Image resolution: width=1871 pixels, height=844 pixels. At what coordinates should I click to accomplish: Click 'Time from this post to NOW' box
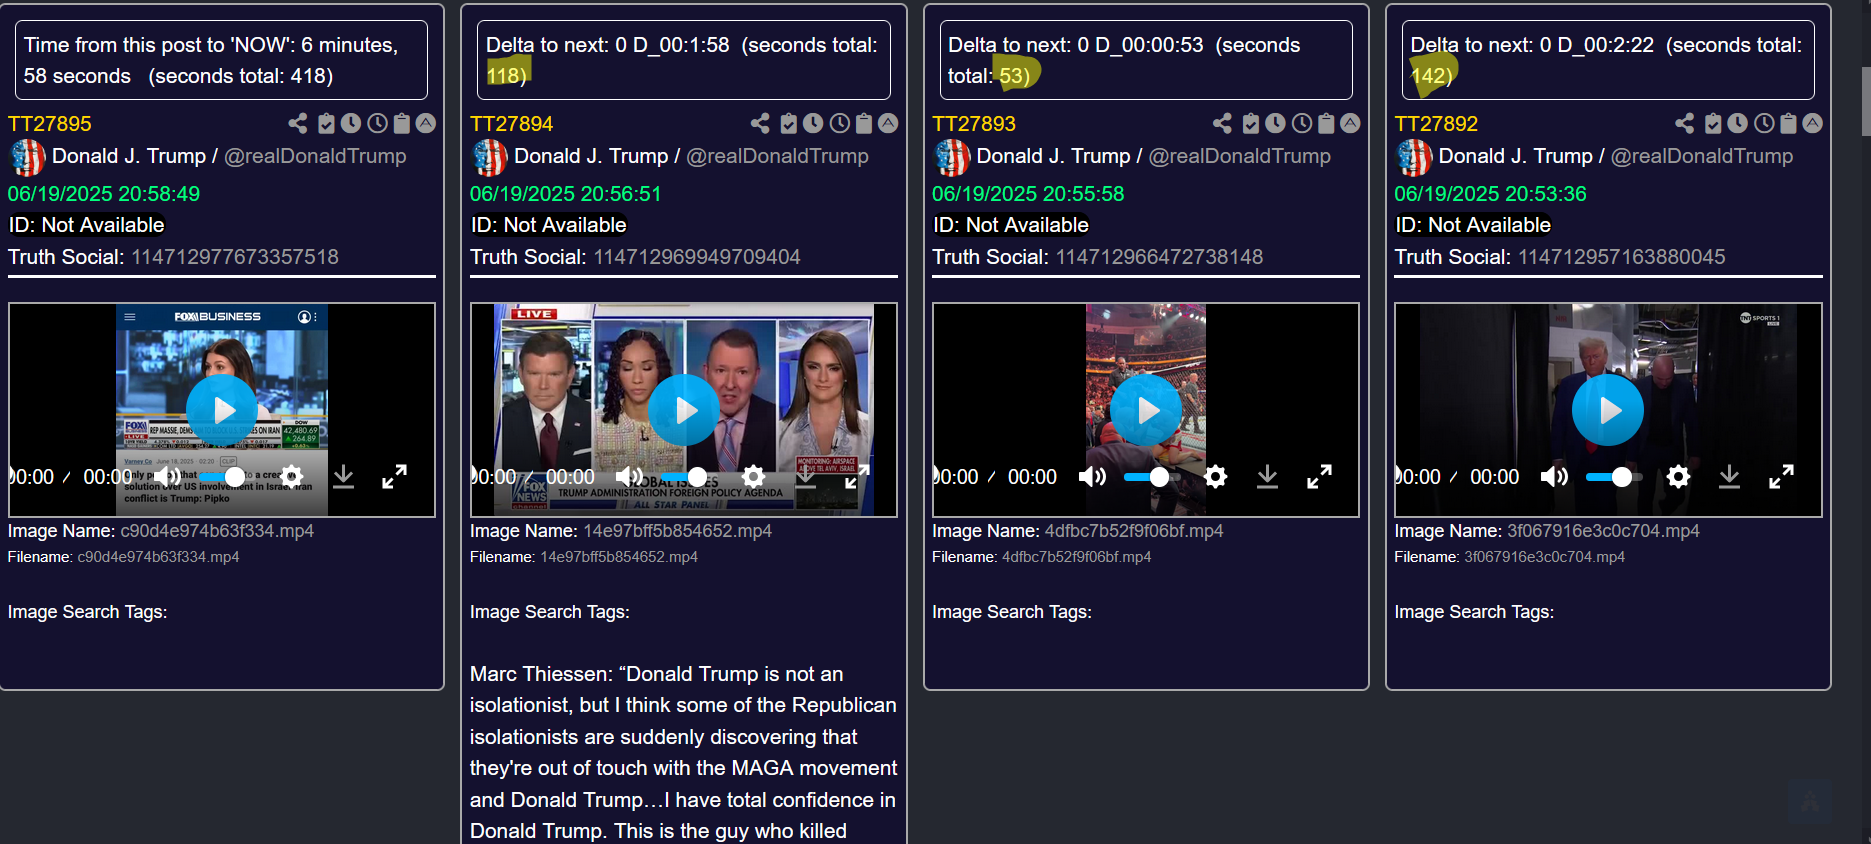coord(221,60)
